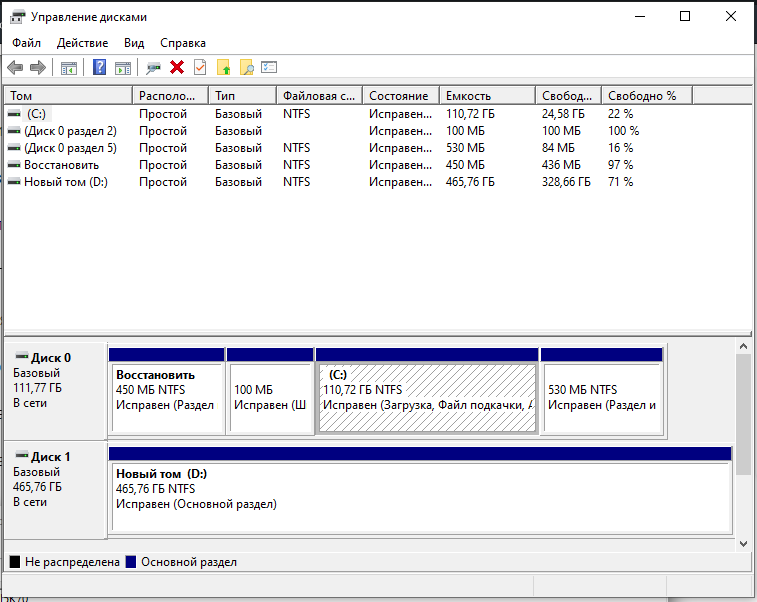Sort by Файловая система column header
The width and height of the screenshot is (757, 602).
(x=320, y=96)
